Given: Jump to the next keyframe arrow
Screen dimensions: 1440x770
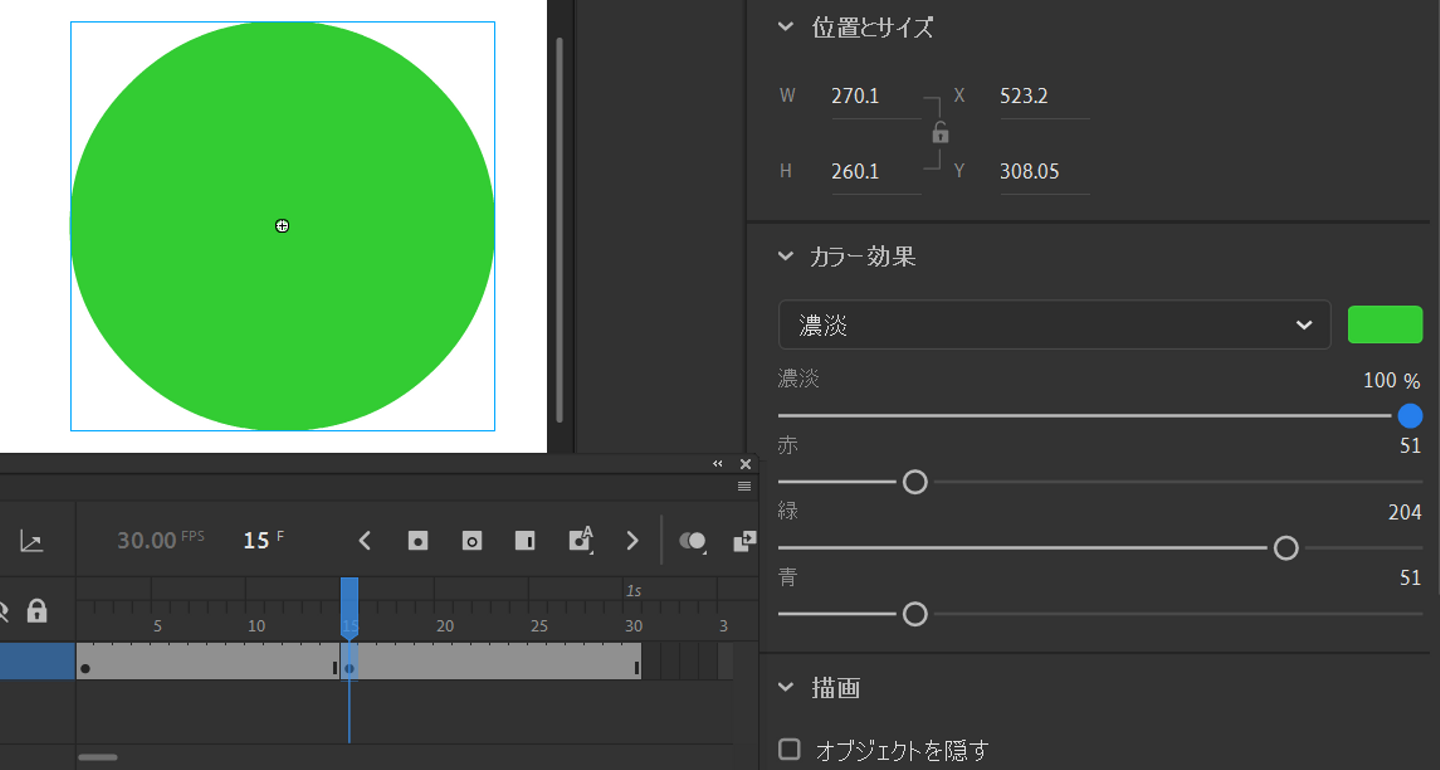Looking at the screenshot, I should pos(632,541).
